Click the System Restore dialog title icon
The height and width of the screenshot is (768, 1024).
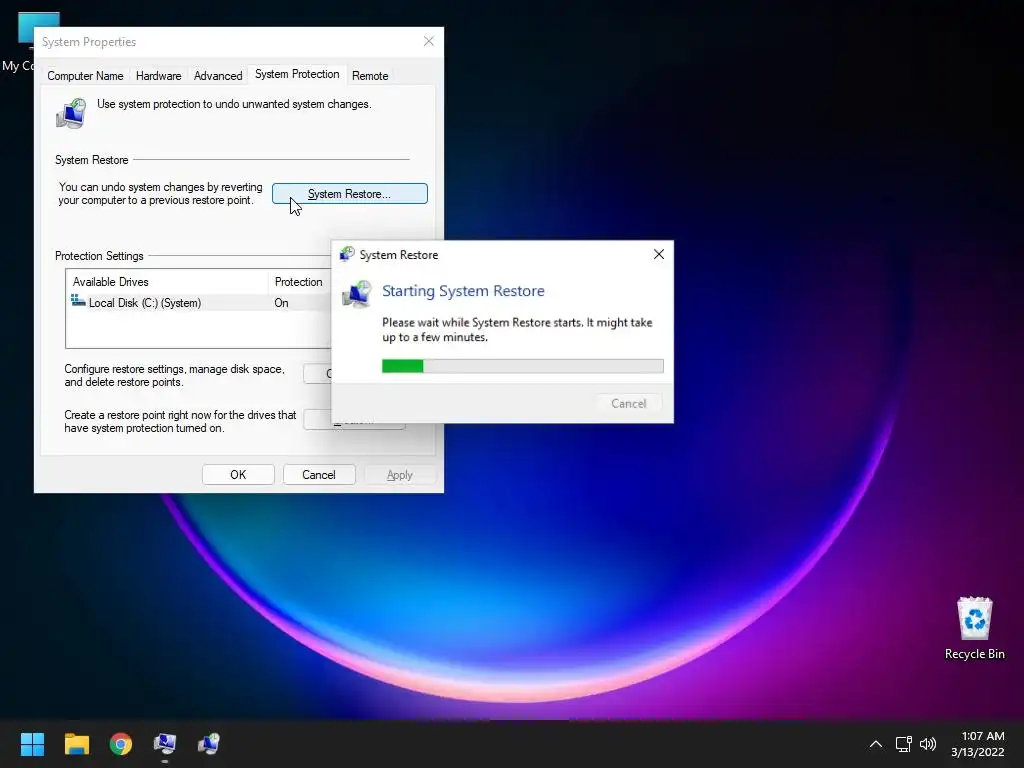point(347,255)
